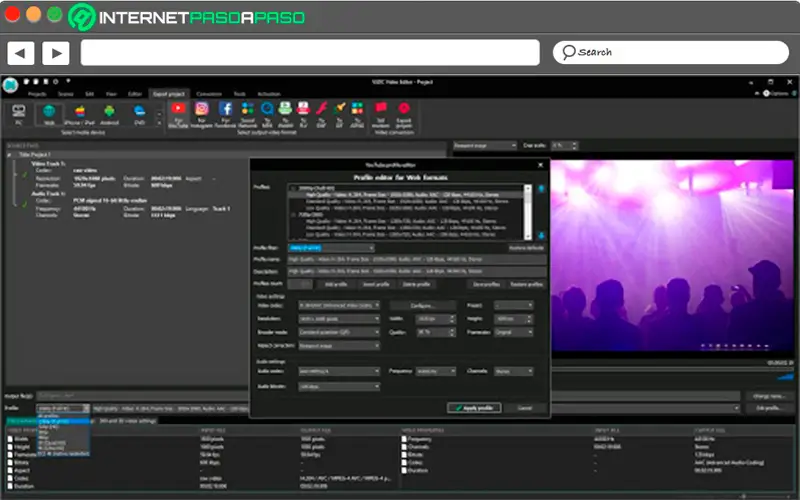This screenshot has height=500, width=800.
Task: Move profile down with the blue arrow
Action: [x=541, y=236]
